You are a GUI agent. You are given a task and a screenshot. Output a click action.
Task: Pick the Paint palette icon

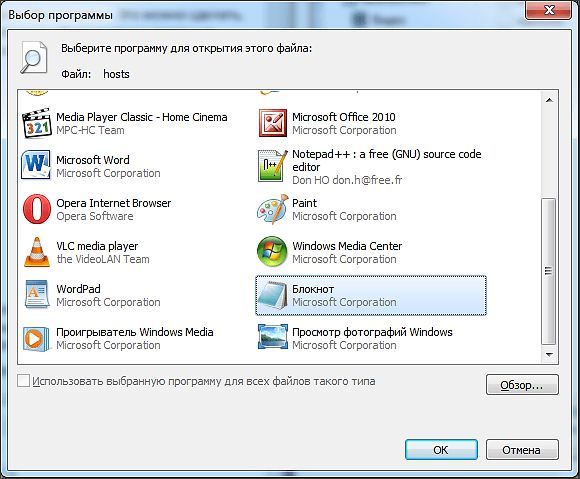pos(273,209)
